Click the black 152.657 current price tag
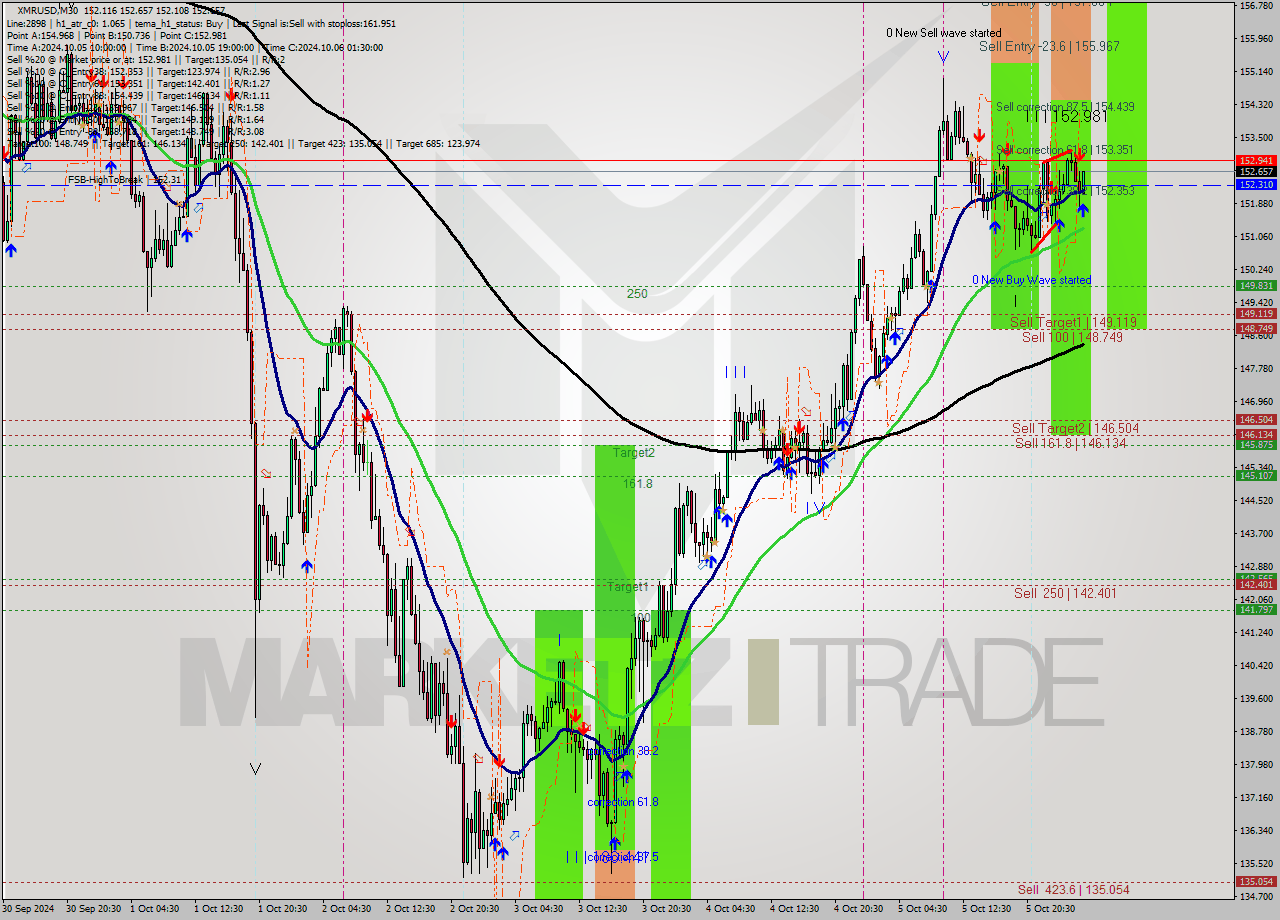 tap(1256, 172)
